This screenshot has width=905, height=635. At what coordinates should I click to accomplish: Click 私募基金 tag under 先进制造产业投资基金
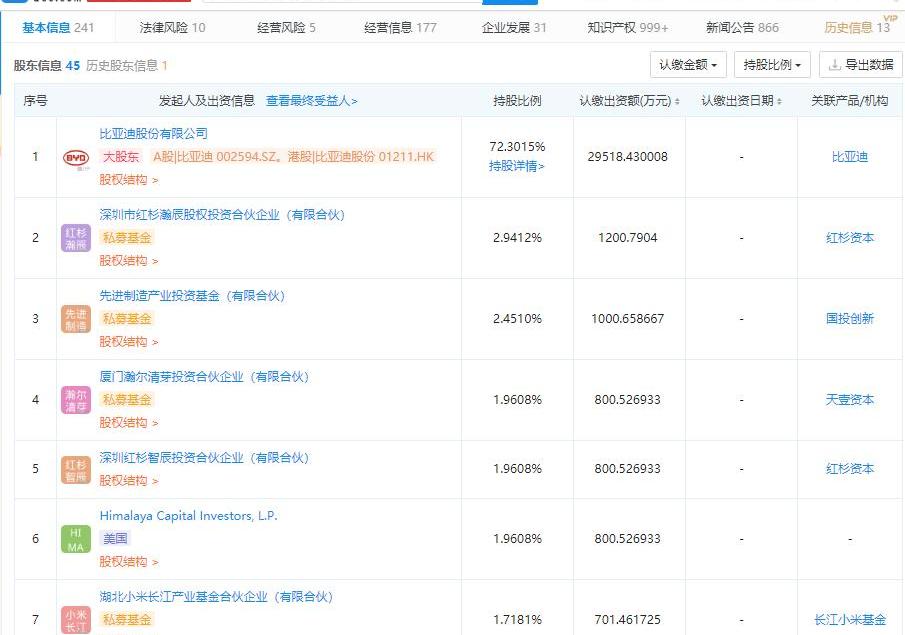click(x=127, y=319)
